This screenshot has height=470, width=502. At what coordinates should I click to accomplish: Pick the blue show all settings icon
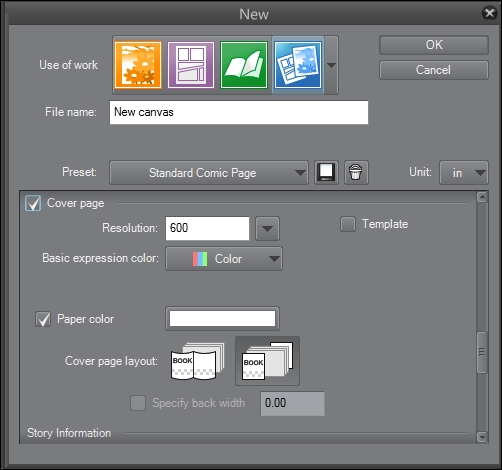pyautogui.click(x=298, y=65)
